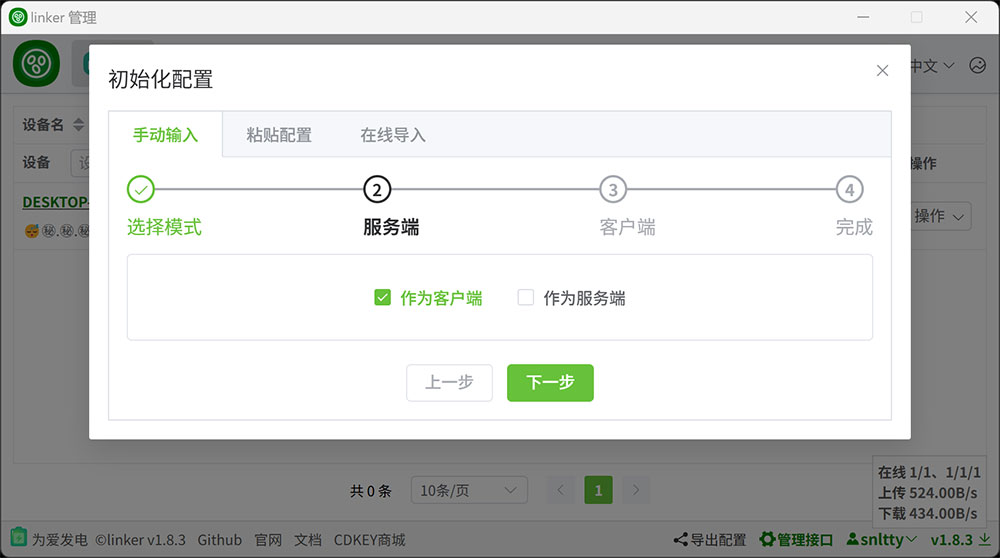Click the snltty user icon
The image size is (1000, 558).
(x=853, y=540)
